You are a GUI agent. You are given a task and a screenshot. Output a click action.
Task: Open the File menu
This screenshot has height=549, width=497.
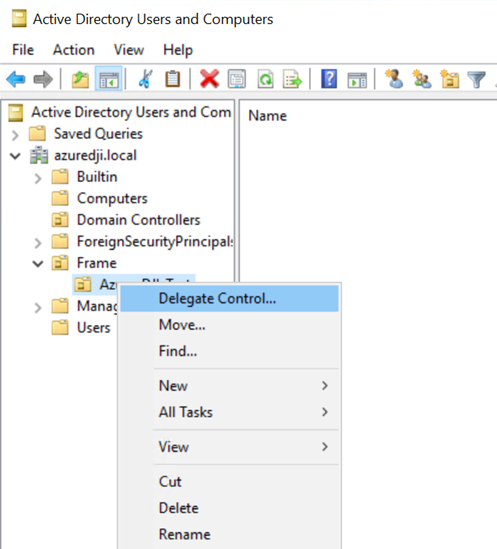click(23, 49)
